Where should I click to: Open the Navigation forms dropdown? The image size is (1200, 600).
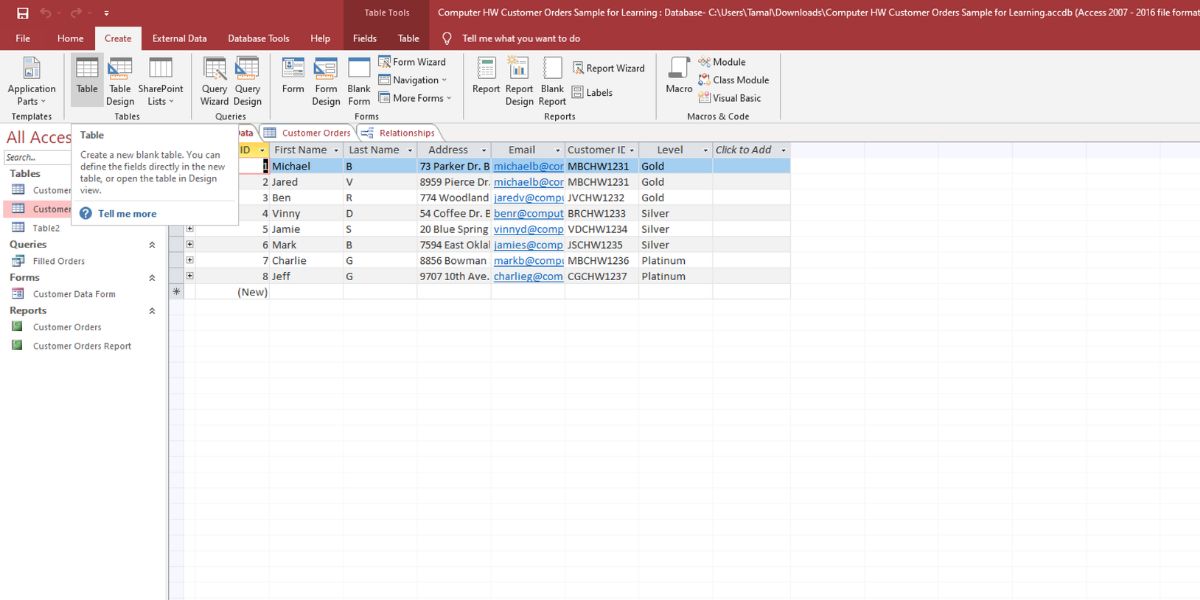(x=413, y=80)
